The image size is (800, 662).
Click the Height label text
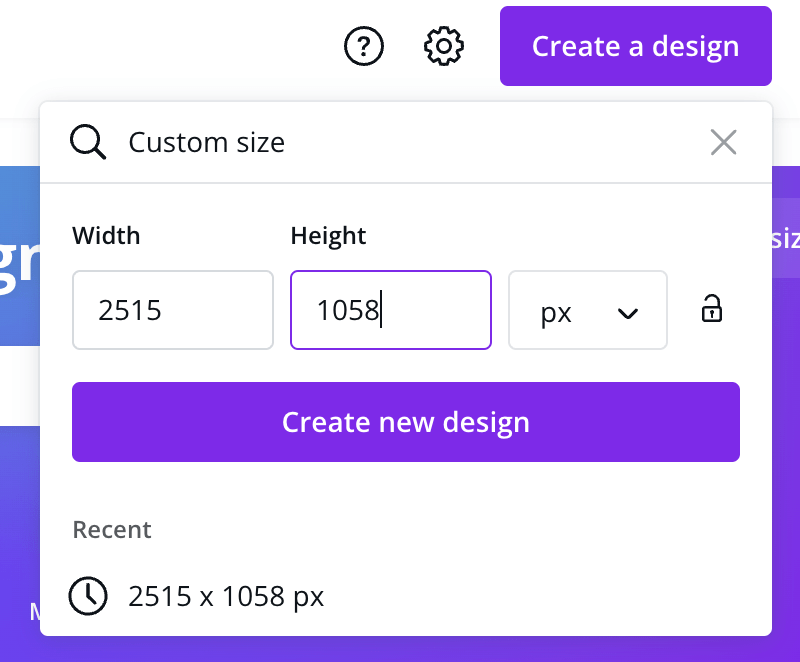(x=328, y=236)
